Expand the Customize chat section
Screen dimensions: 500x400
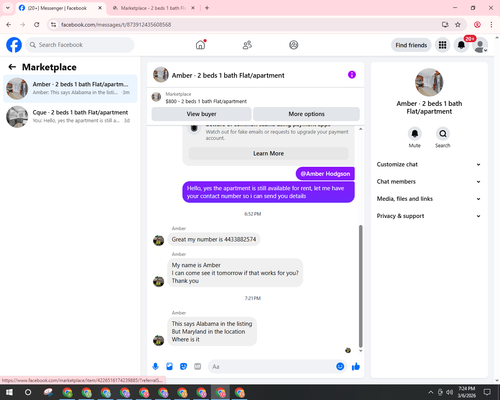pyautogui.click(x=429, y=164)
